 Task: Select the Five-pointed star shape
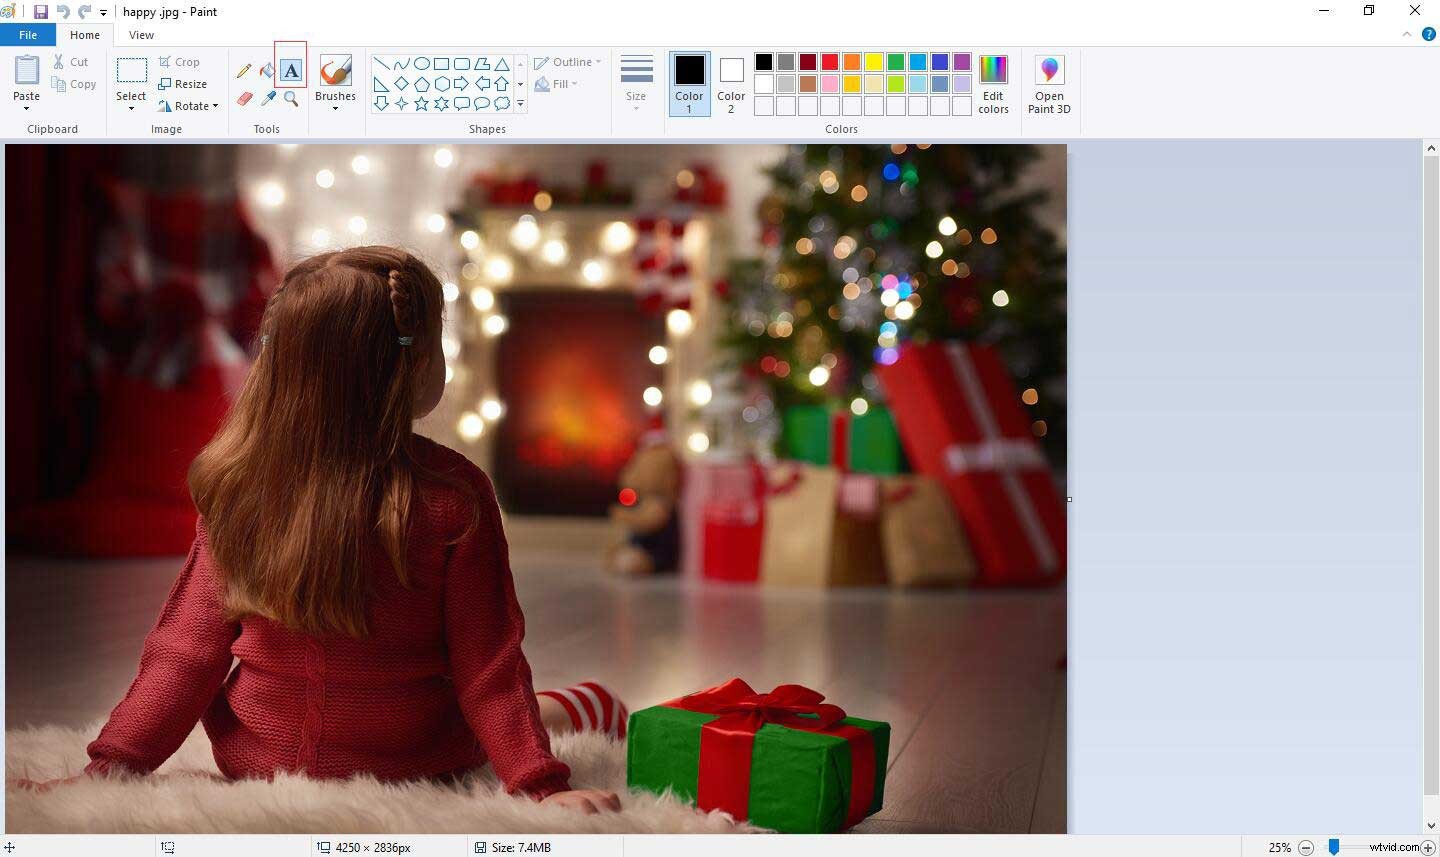423,103
